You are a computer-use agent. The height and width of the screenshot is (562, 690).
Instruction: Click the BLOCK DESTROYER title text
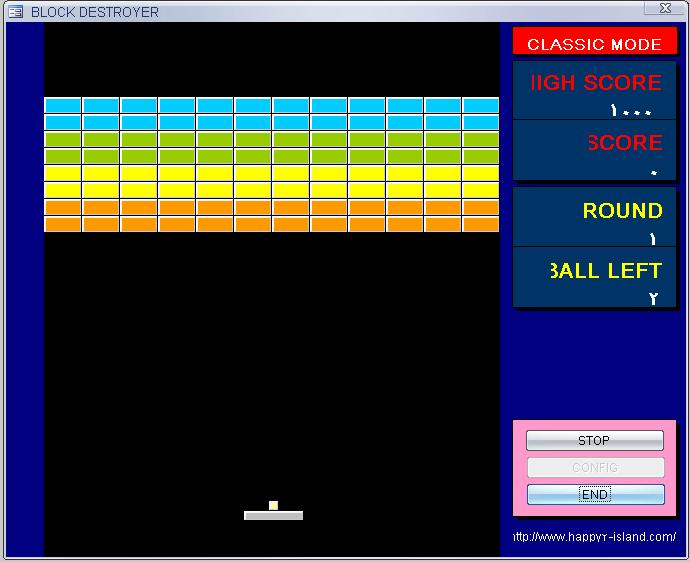pyautogui.click(x=95, y=12)
